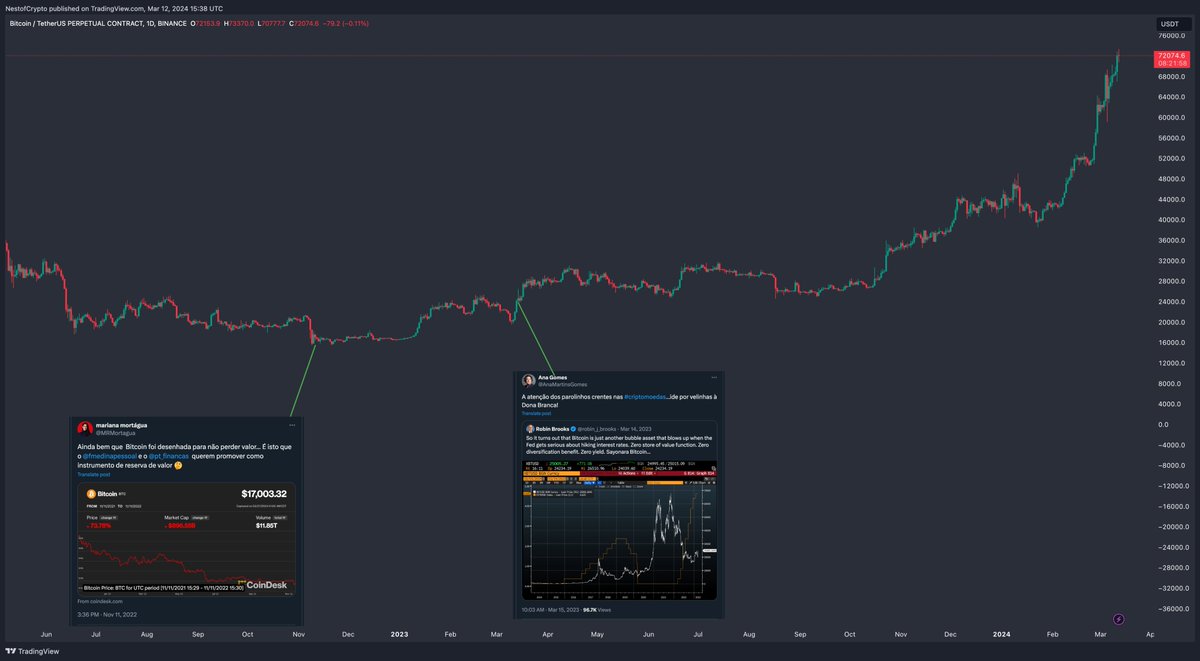
Task: Click the @pt_financas mention
Action: coord(169,456)
